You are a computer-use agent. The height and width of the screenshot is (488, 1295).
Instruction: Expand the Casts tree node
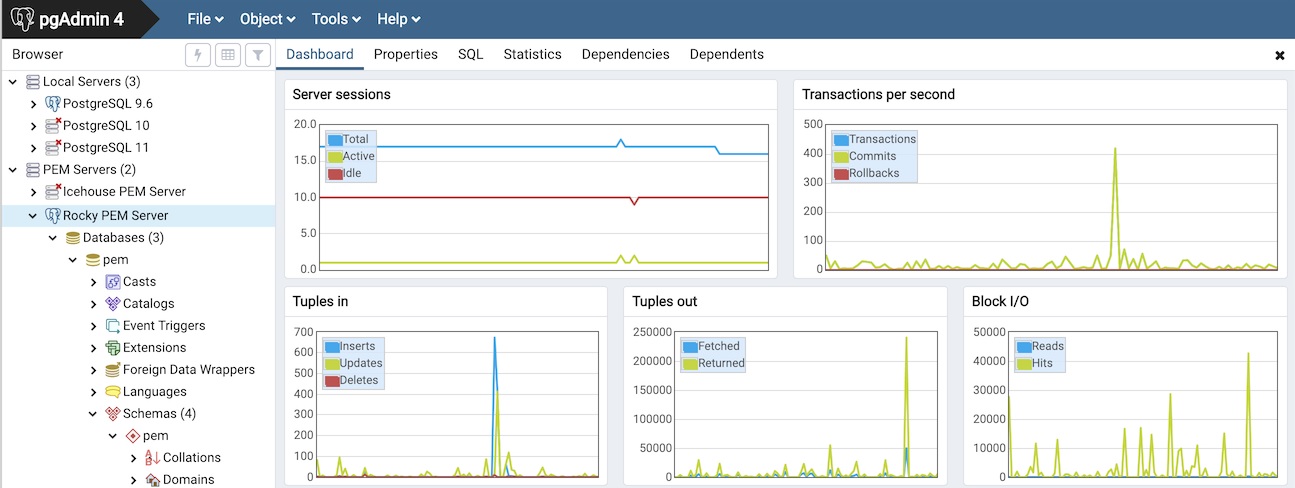point(93,282)
